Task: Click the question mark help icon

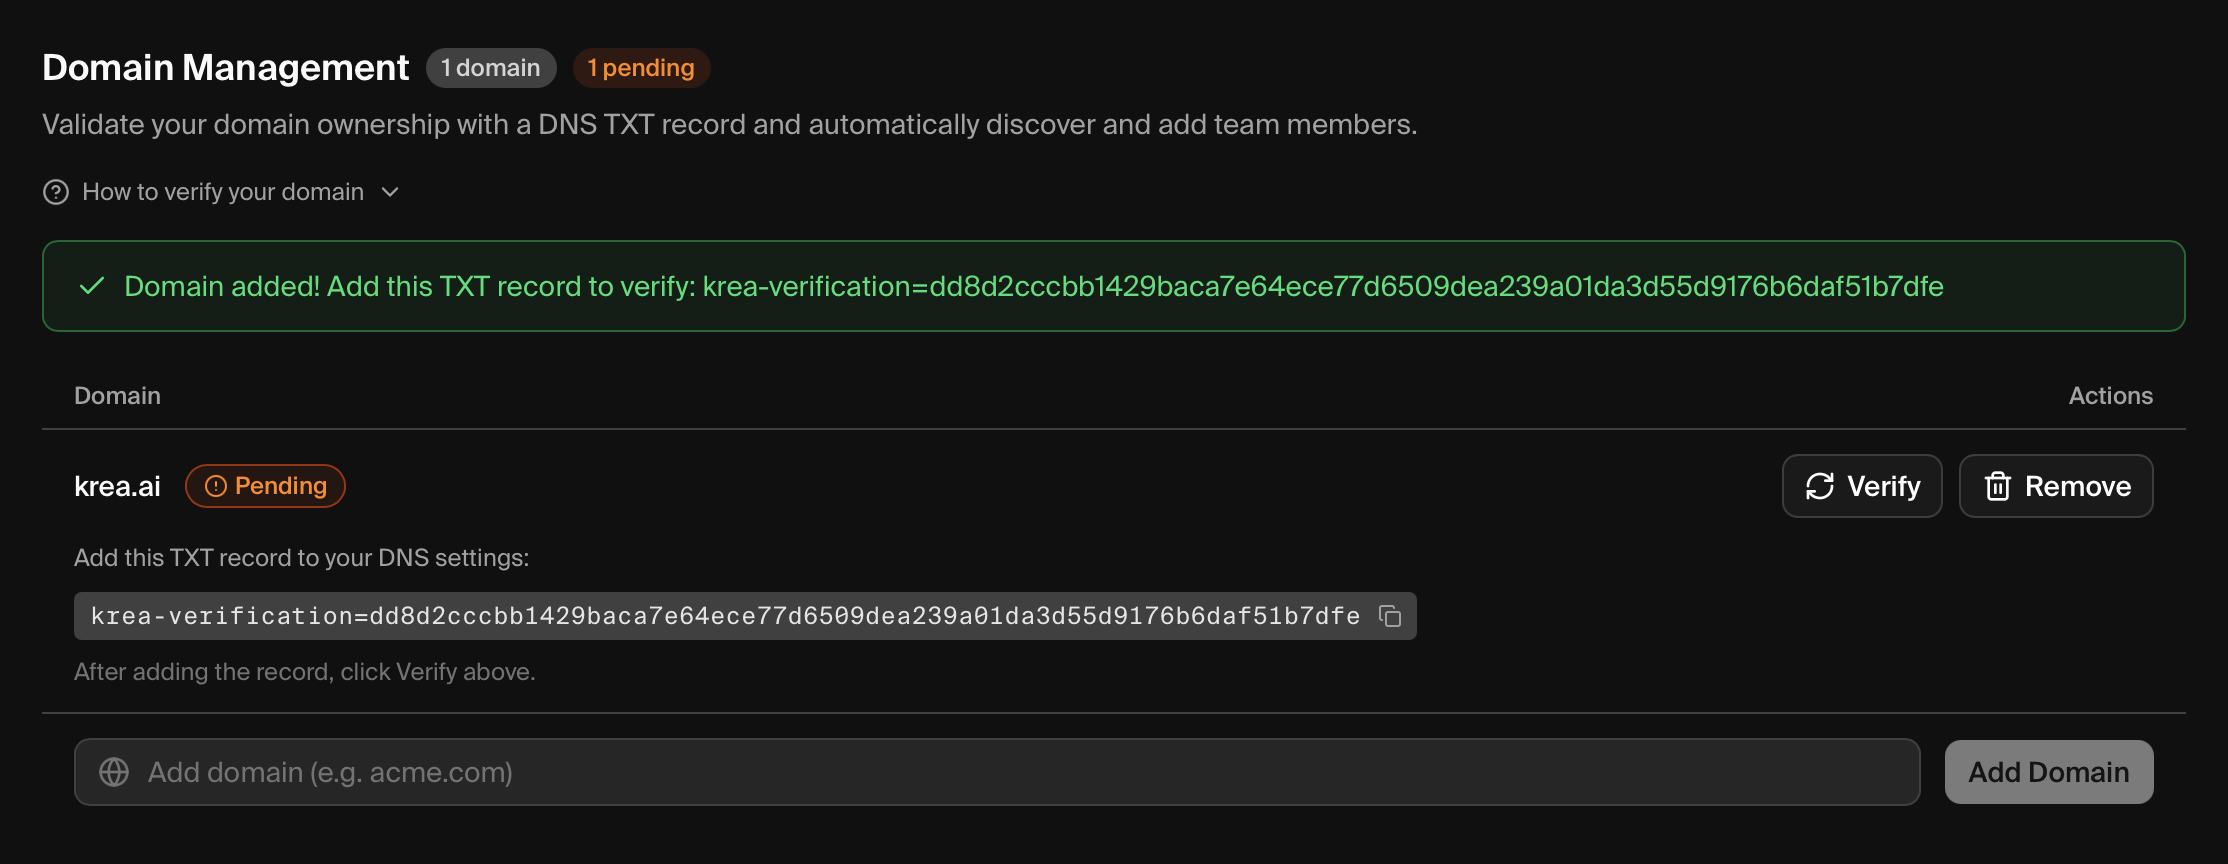Action: pyautogui.click(x=56, y=192)
